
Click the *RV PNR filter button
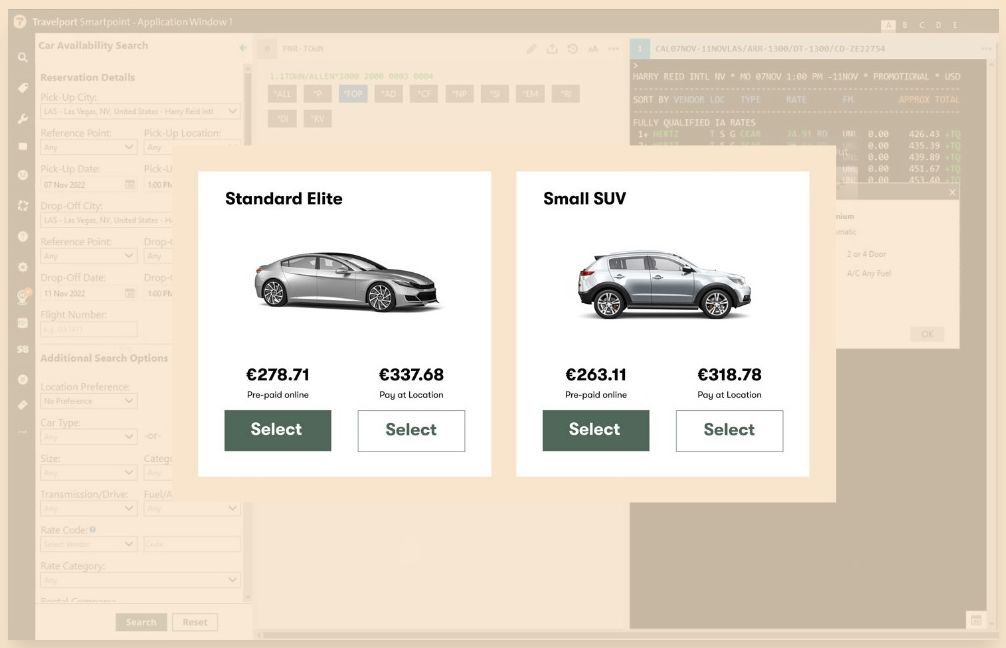[318, 119]
